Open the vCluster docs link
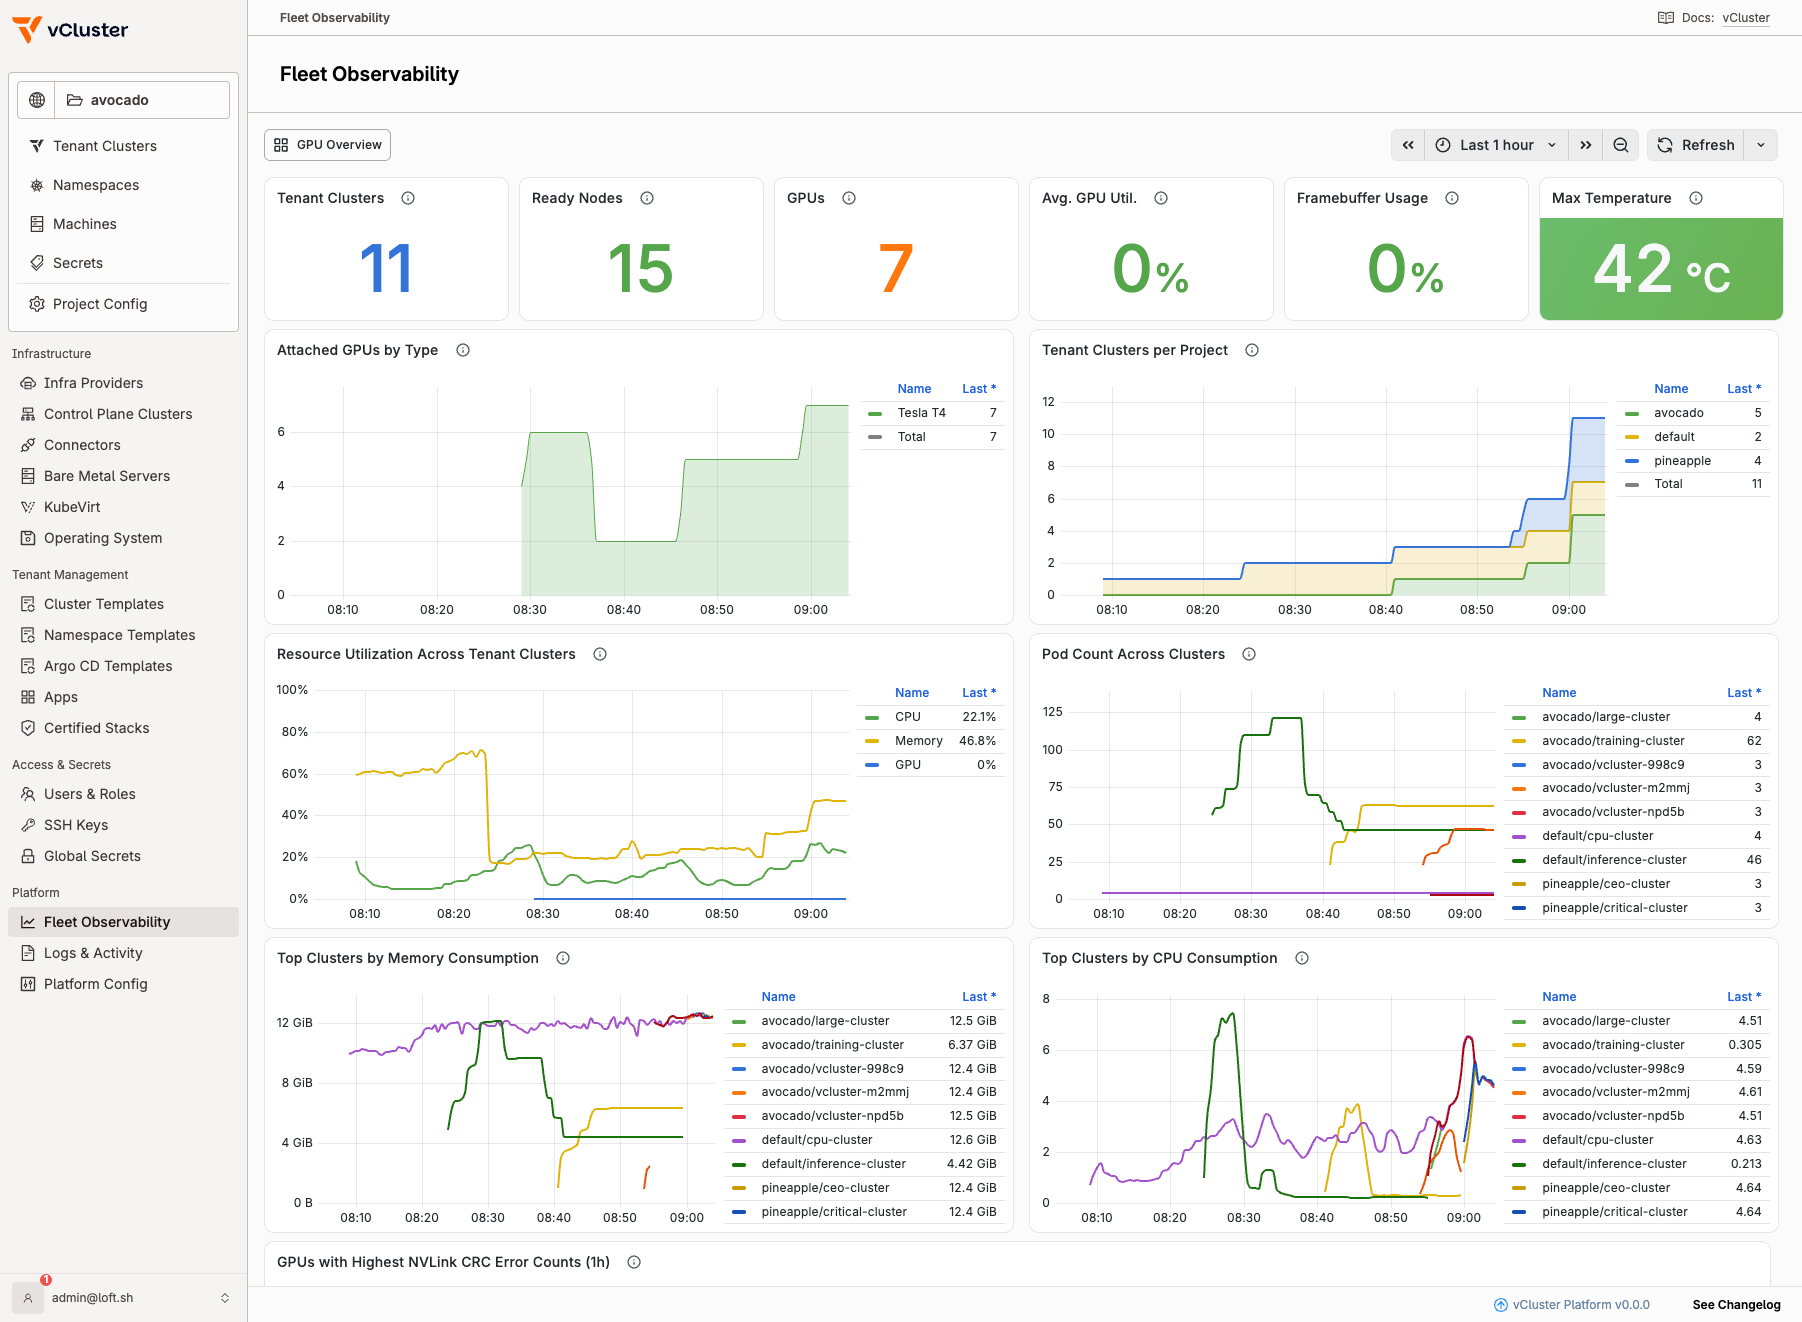The height and width of the screenshot is (1322, 1802). pos(1746,18)
